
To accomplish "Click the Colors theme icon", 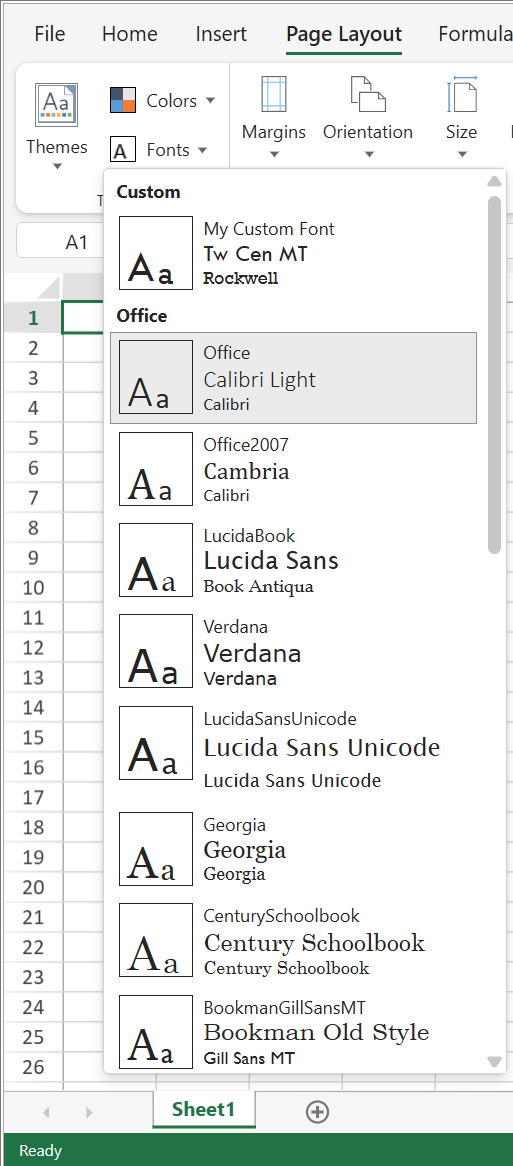I will coord(123,100).
